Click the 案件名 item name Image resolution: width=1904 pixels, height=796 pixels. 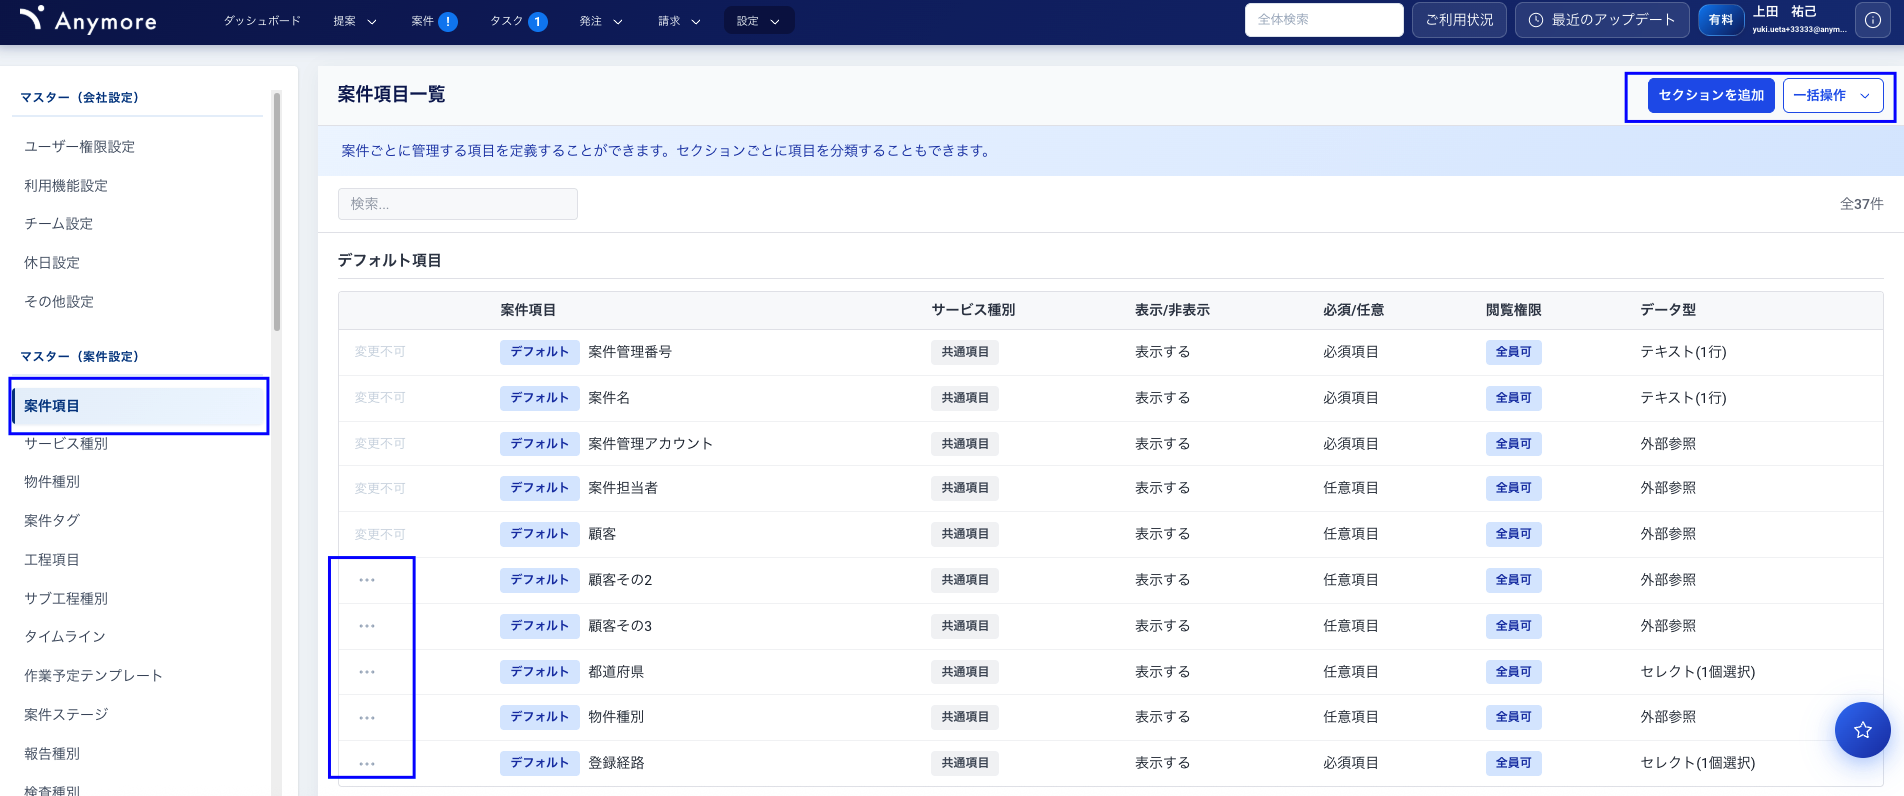609,398
